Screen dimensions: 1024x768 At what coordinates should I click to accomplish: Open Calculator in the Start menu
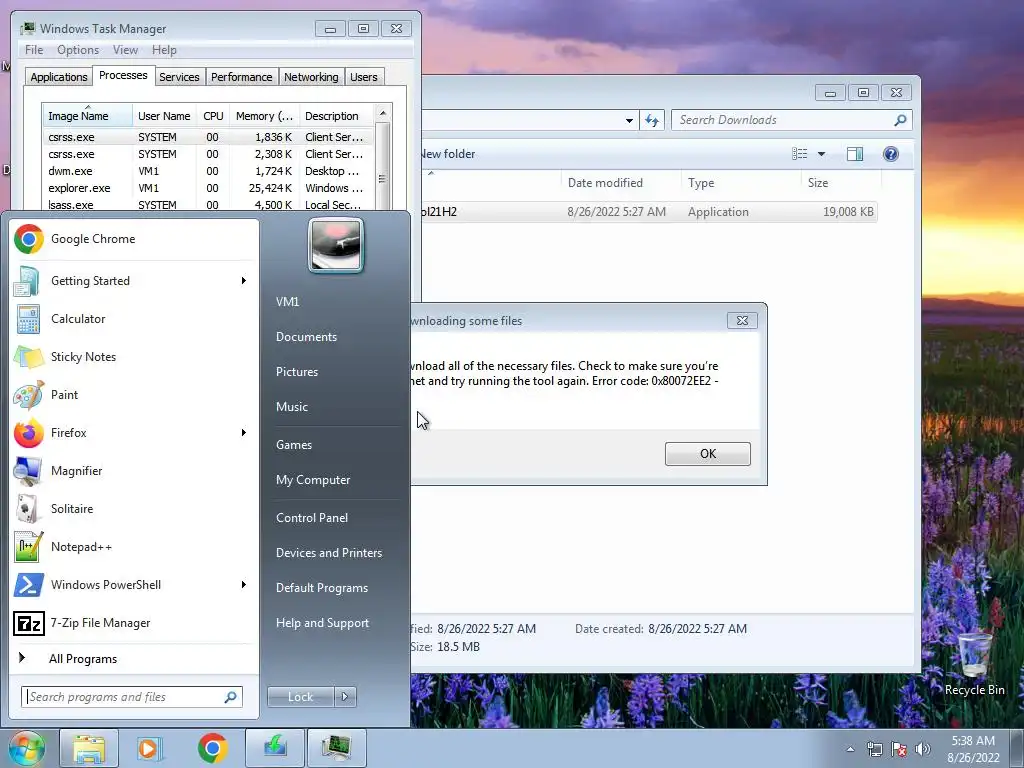(x=134, y=319)
